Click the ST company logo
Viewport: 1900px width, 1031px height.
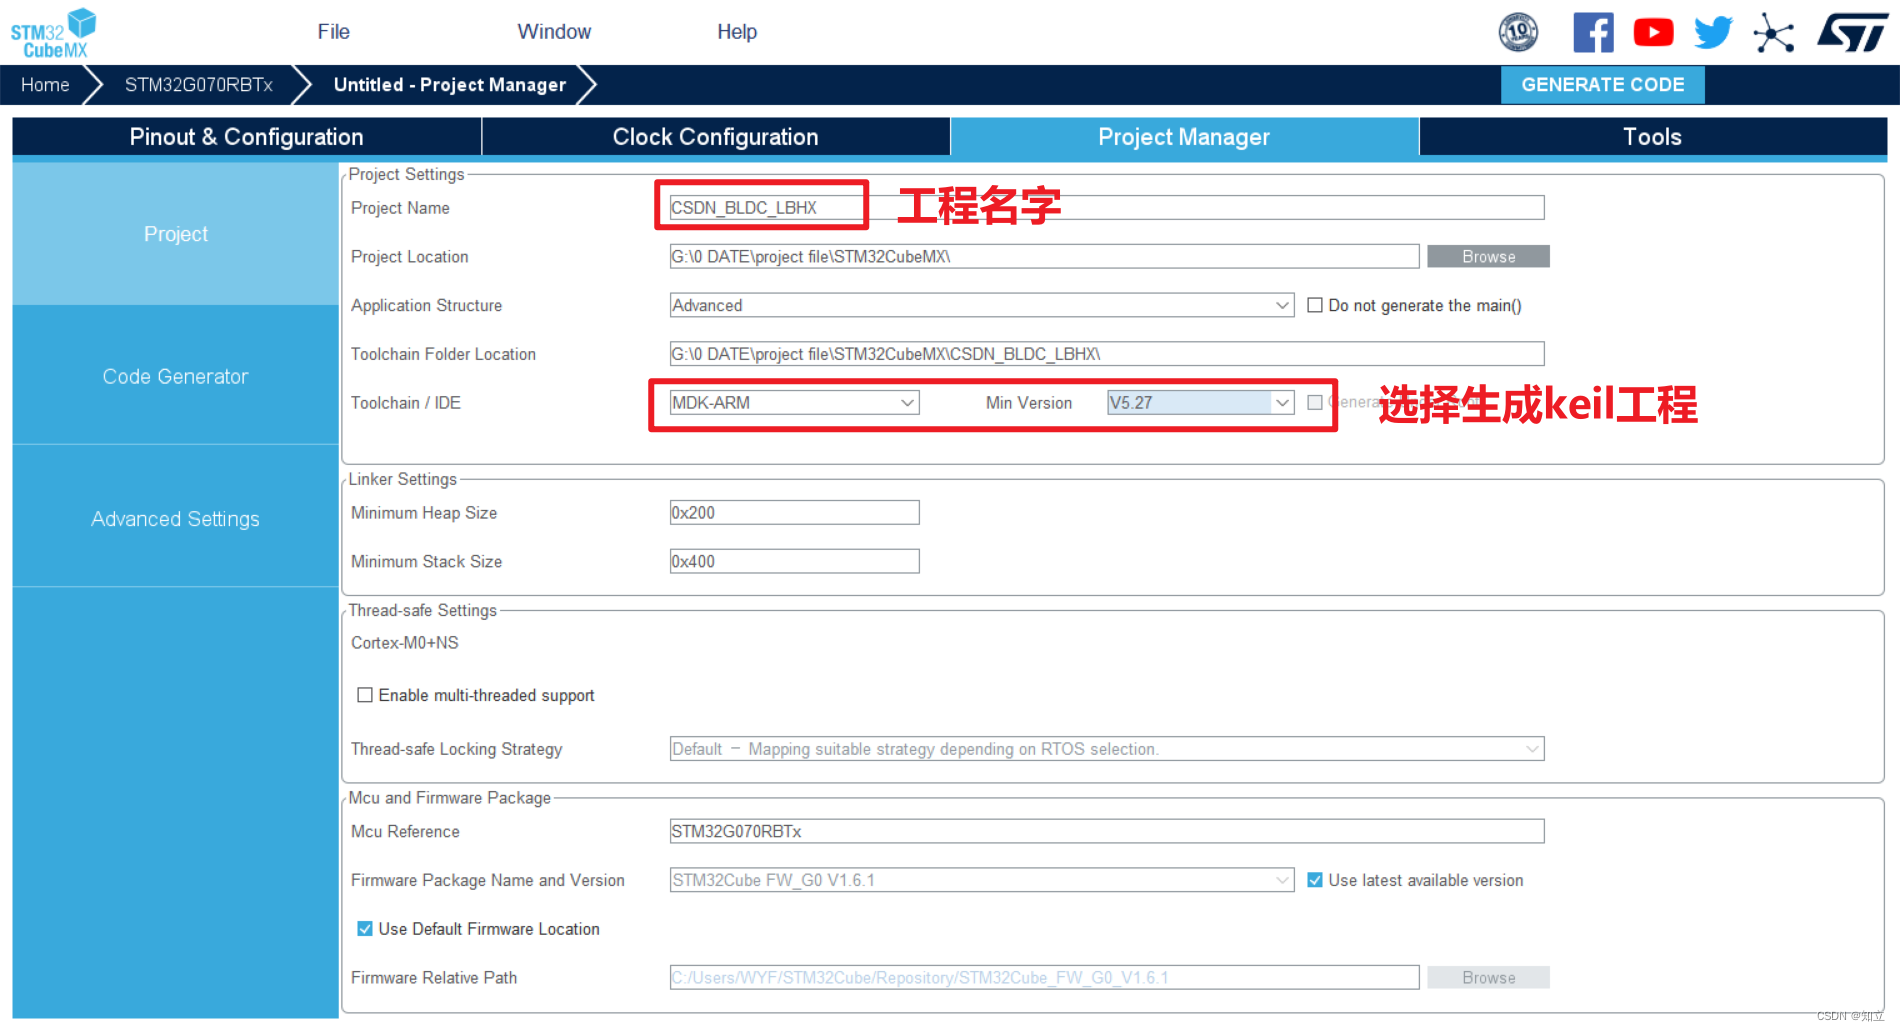pyautogui.click(x=1852, y=32)
